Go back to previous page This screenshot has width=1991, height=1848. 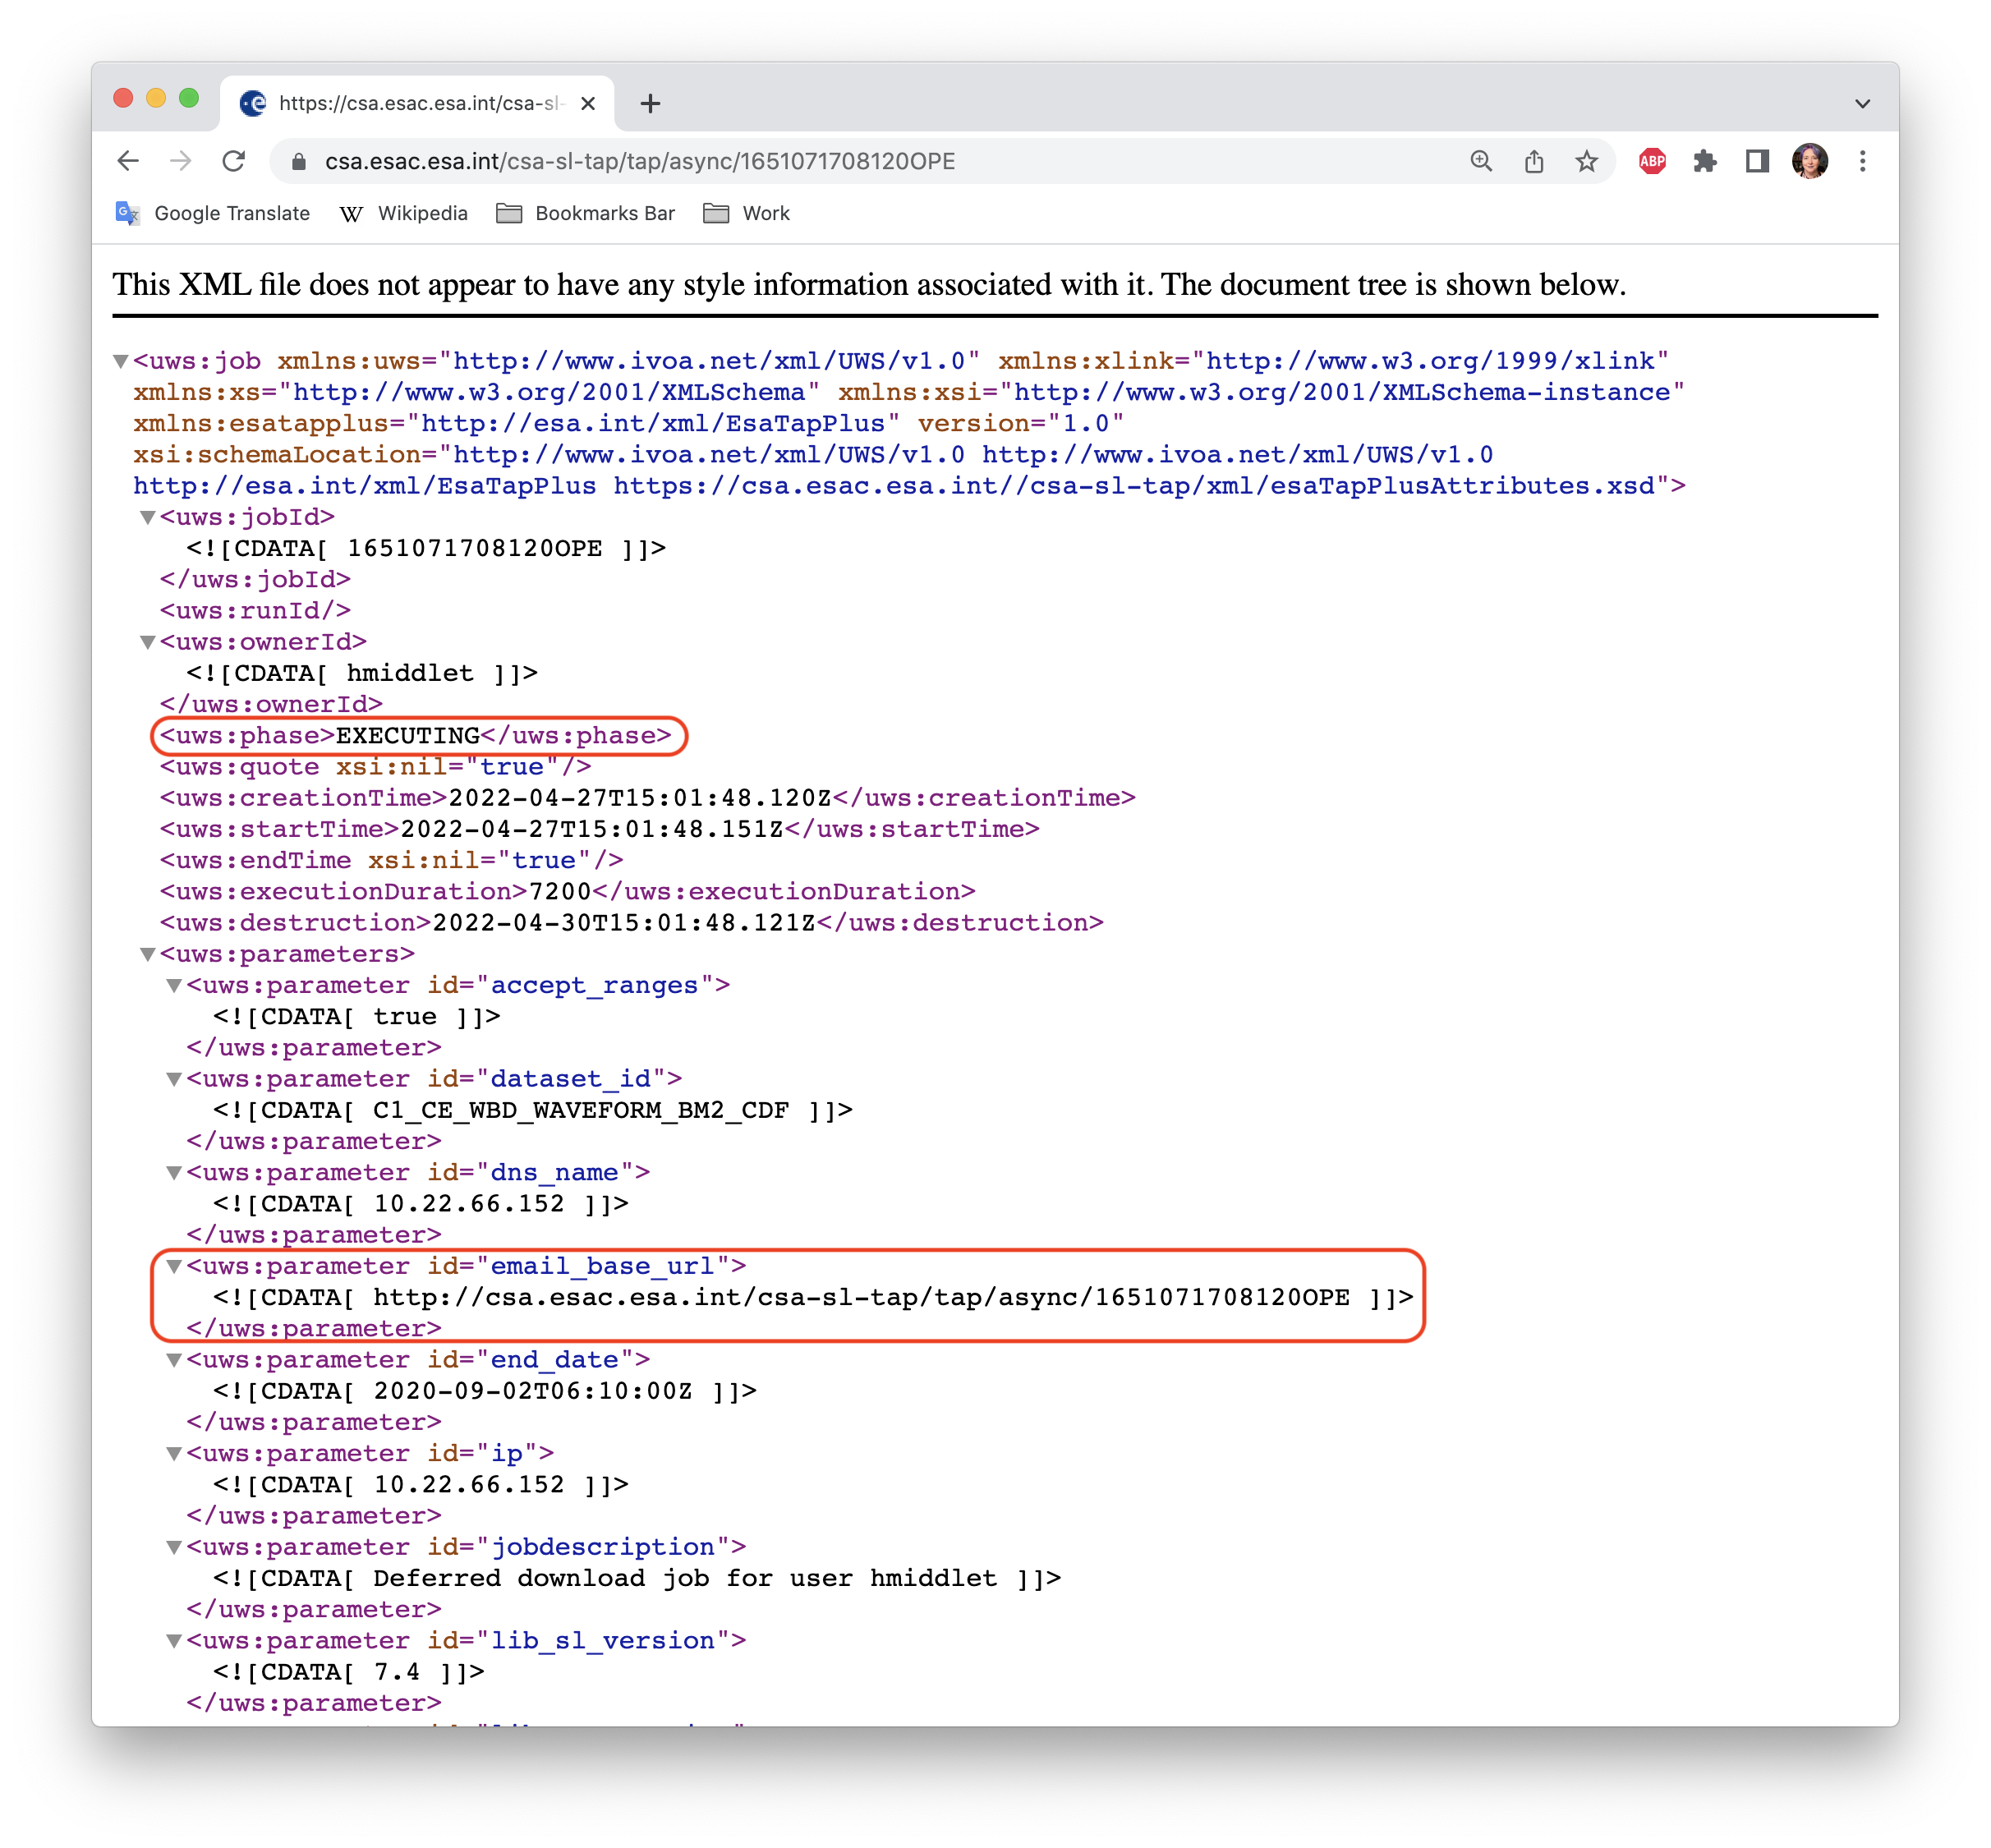point(128,161)
